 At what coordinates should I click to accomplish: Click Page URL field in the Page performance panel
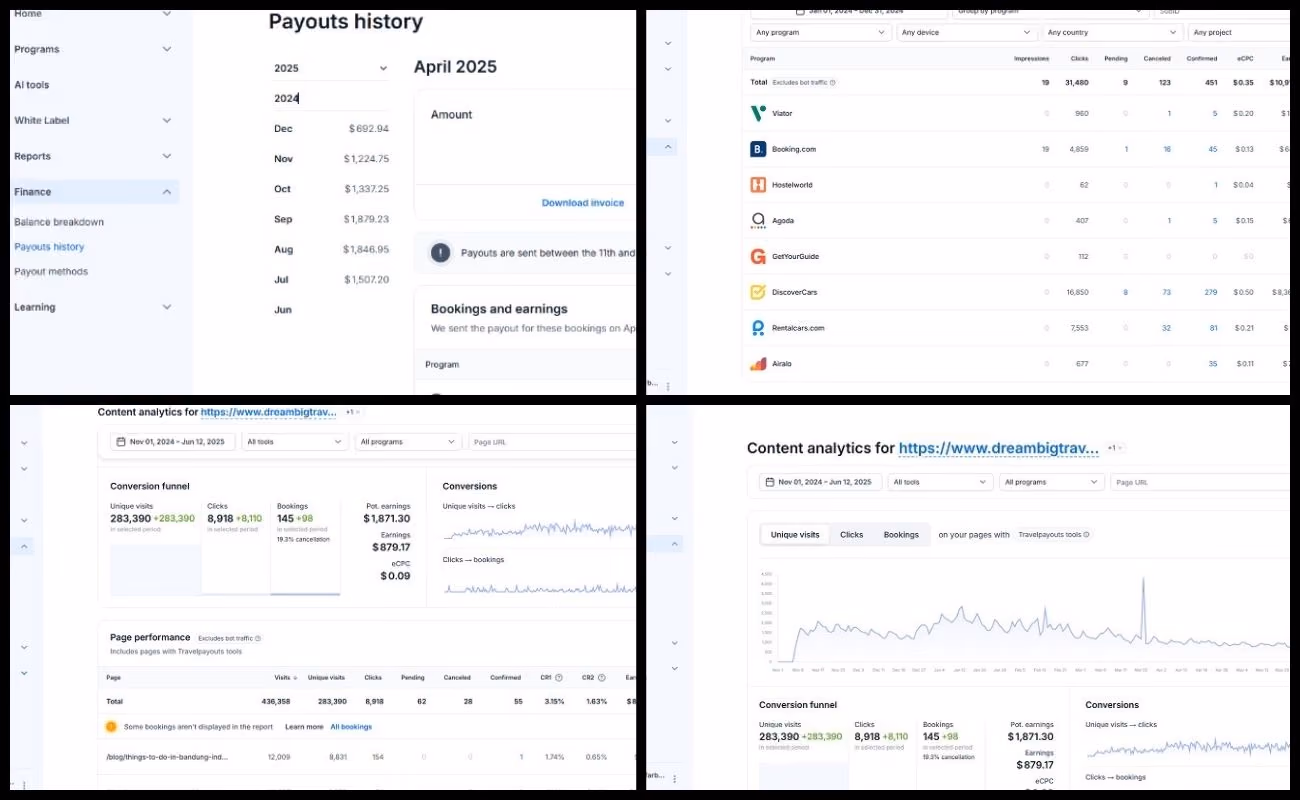550,441
